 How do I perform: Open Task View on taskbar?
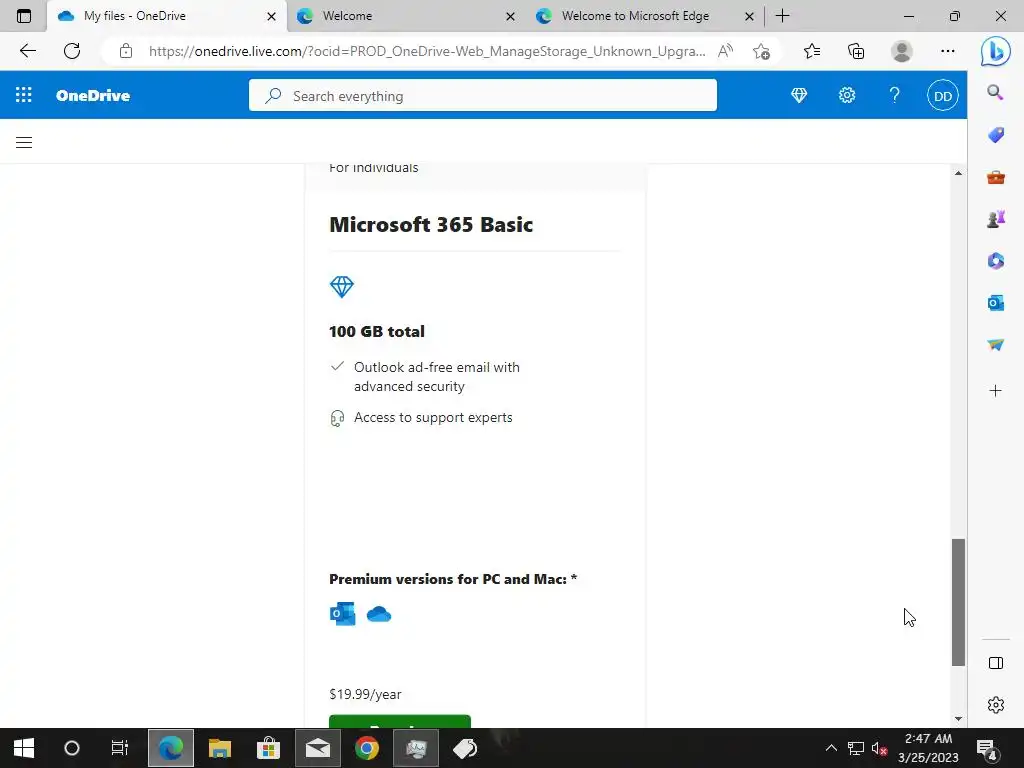120,748
